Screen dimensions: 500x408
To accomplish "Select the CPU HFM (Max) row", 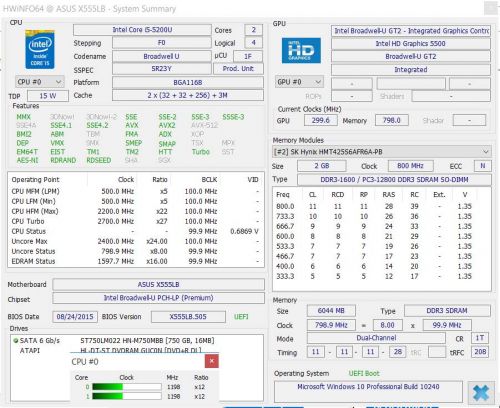I will (x=135, y=211).
